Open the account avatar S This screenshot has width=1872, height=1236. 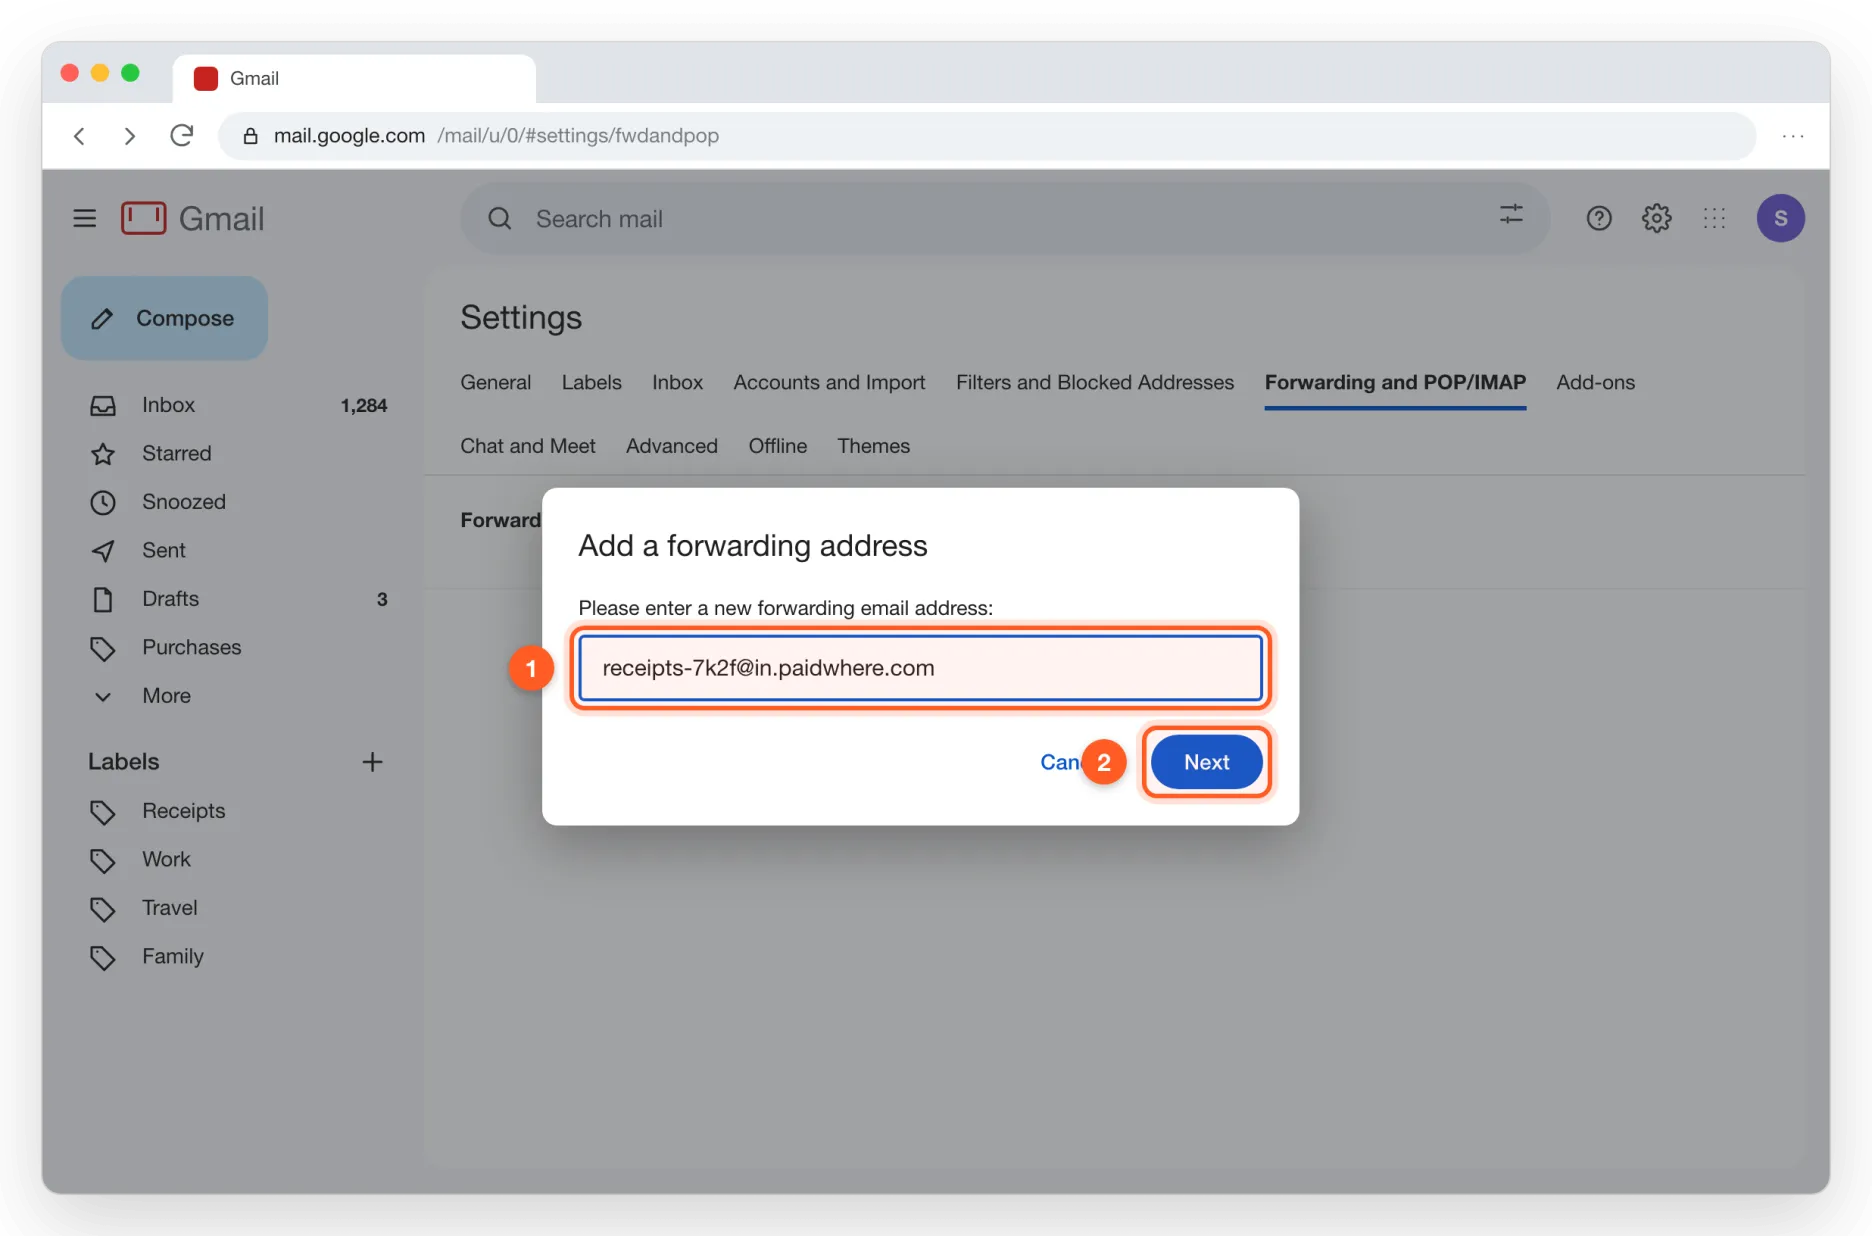pos(1781,218)
